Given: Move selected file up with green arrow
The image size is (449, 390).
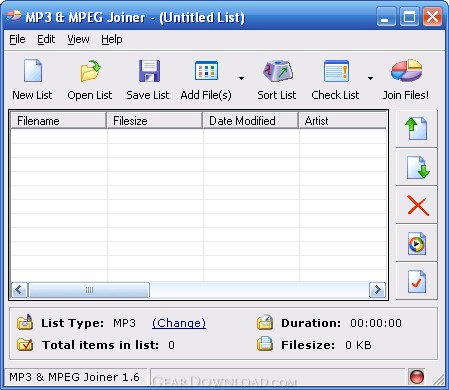Looking at the screenshot, I should tap(416, 129).
